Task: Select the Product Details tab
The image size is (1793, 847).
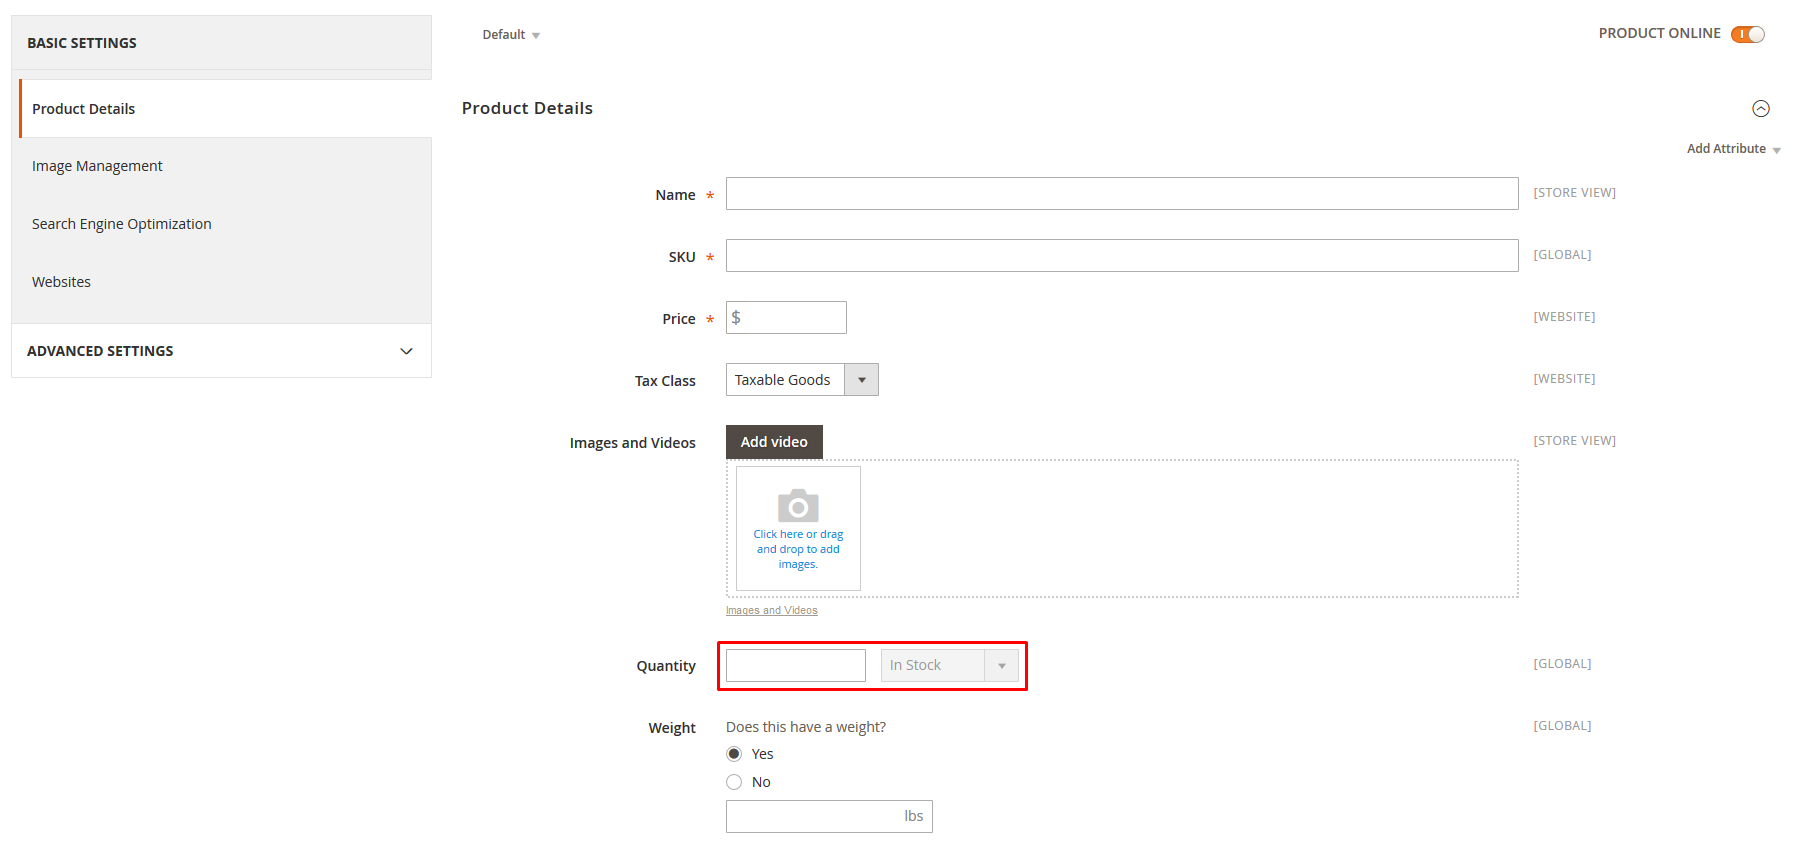Action: click(83, 109)
